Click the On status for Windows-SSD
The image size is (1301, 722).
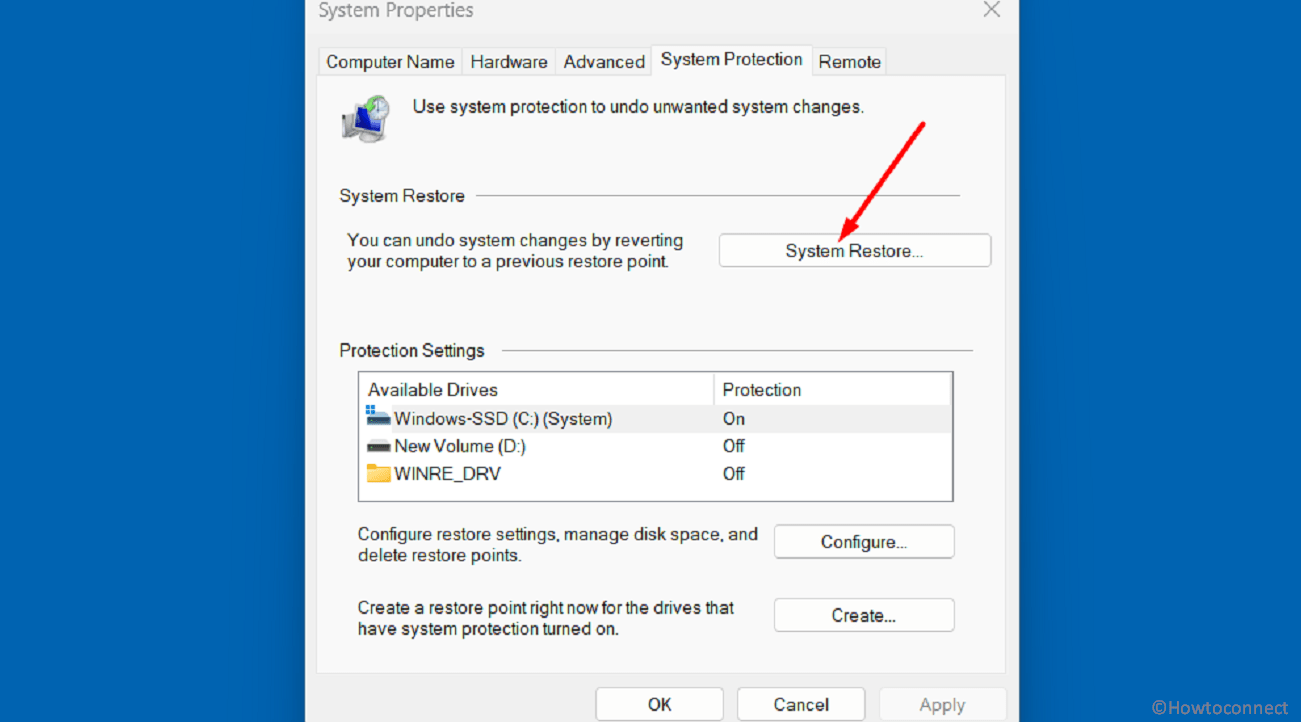pos(734,419)
